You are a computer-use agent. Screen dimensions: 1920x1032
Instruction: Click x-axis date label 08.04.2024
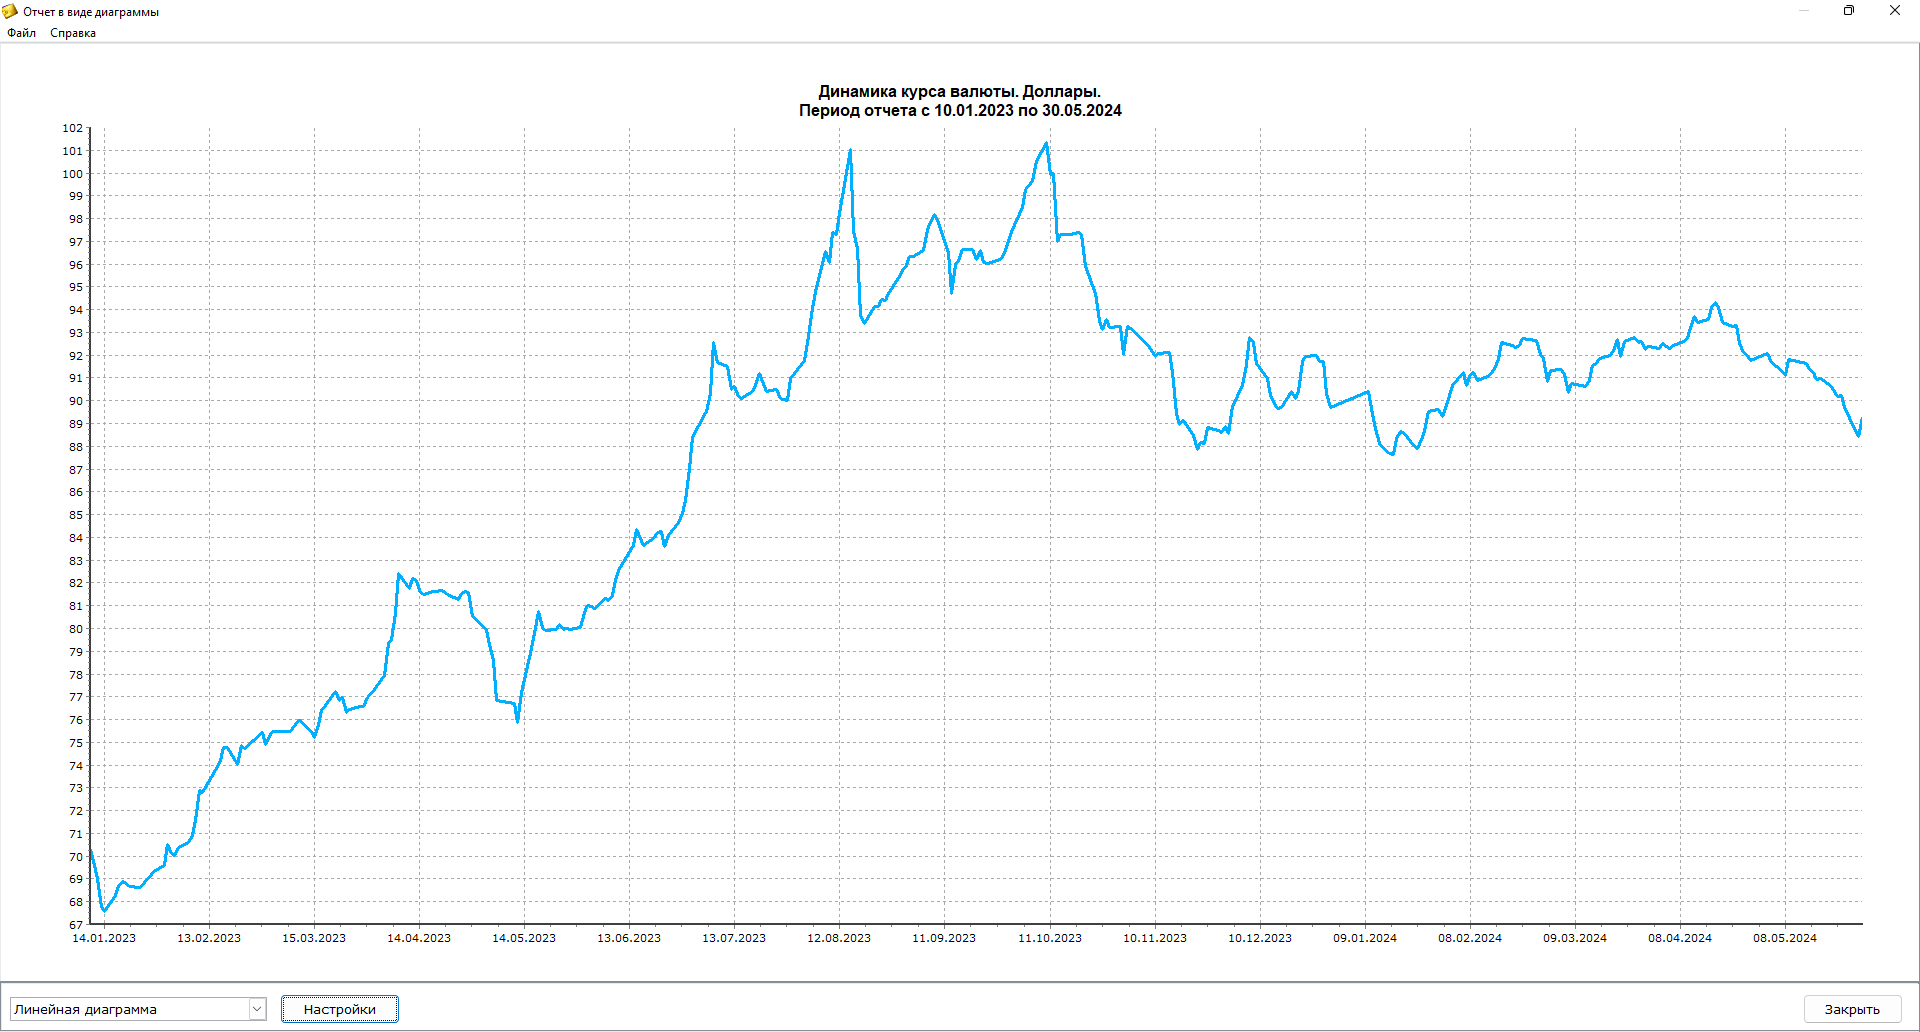1680,938
